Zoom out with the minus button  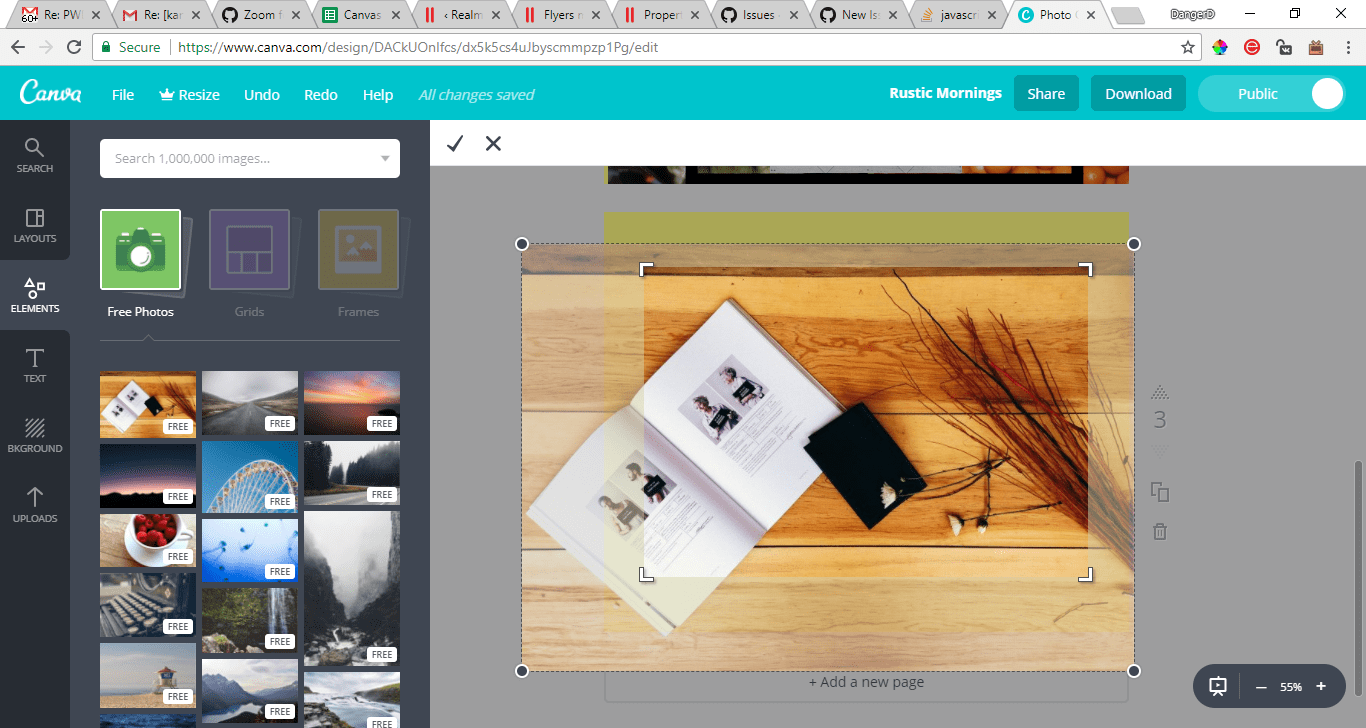[x=1261, y=687]
